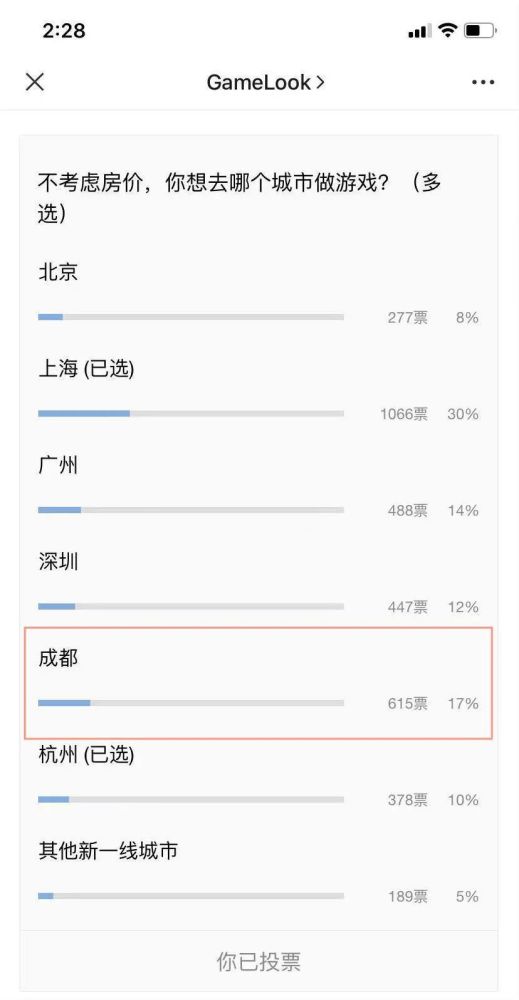Click the 成都 615票 vote count
Screen dimensions: 519x1000
(x=408, y=703)
